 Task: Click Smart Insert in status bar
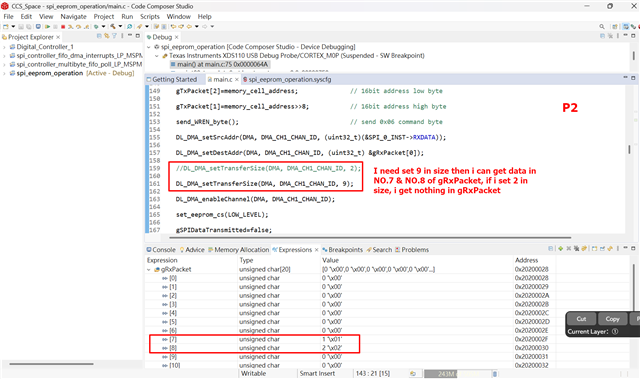pyautogui.click(x=317, y=374)
